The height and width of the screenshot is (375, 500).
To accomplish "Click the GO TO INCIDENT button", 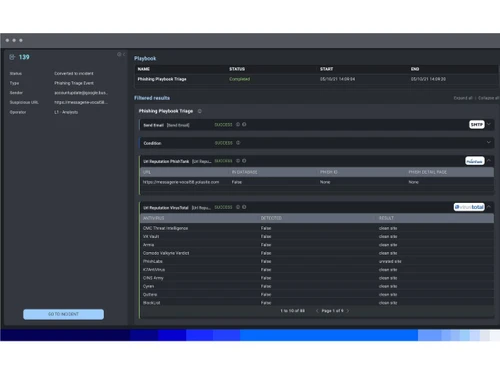I will point(63,314).
